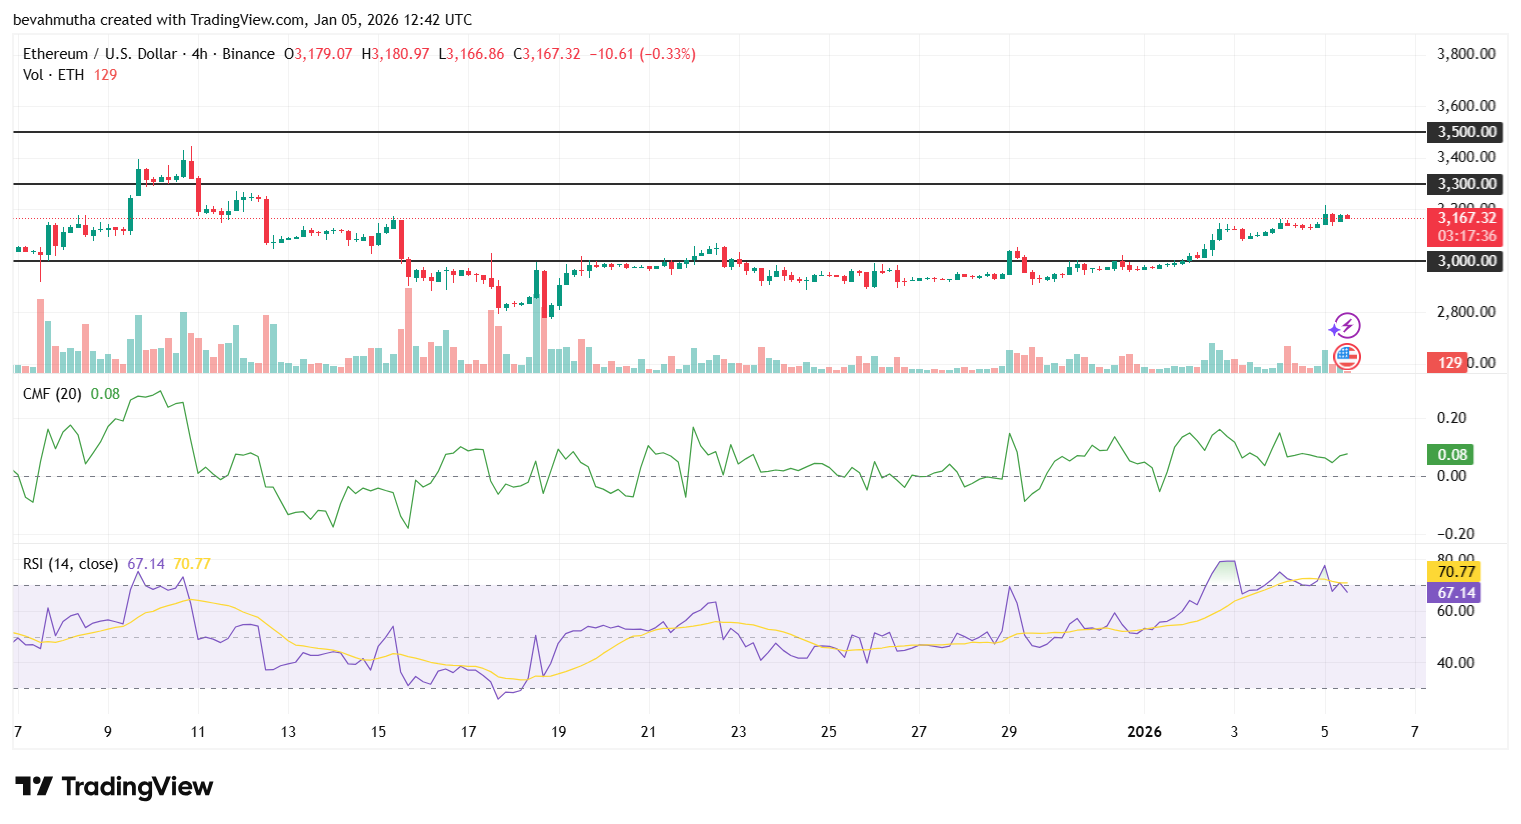This screenshot has width=1521, height=824.
Task: Open the US flag economic event icon
Action: point(1346,356)
